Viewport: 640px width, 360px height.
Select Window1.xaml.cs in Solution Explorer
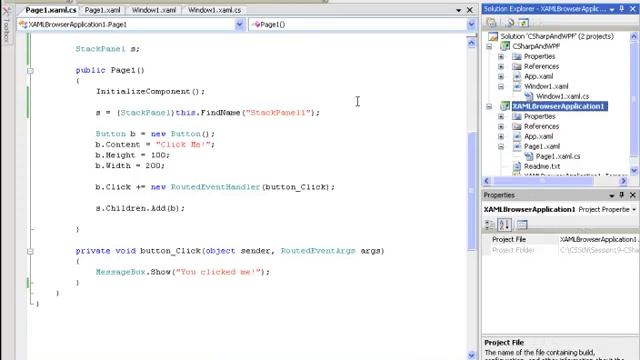[x=562, y=96]
